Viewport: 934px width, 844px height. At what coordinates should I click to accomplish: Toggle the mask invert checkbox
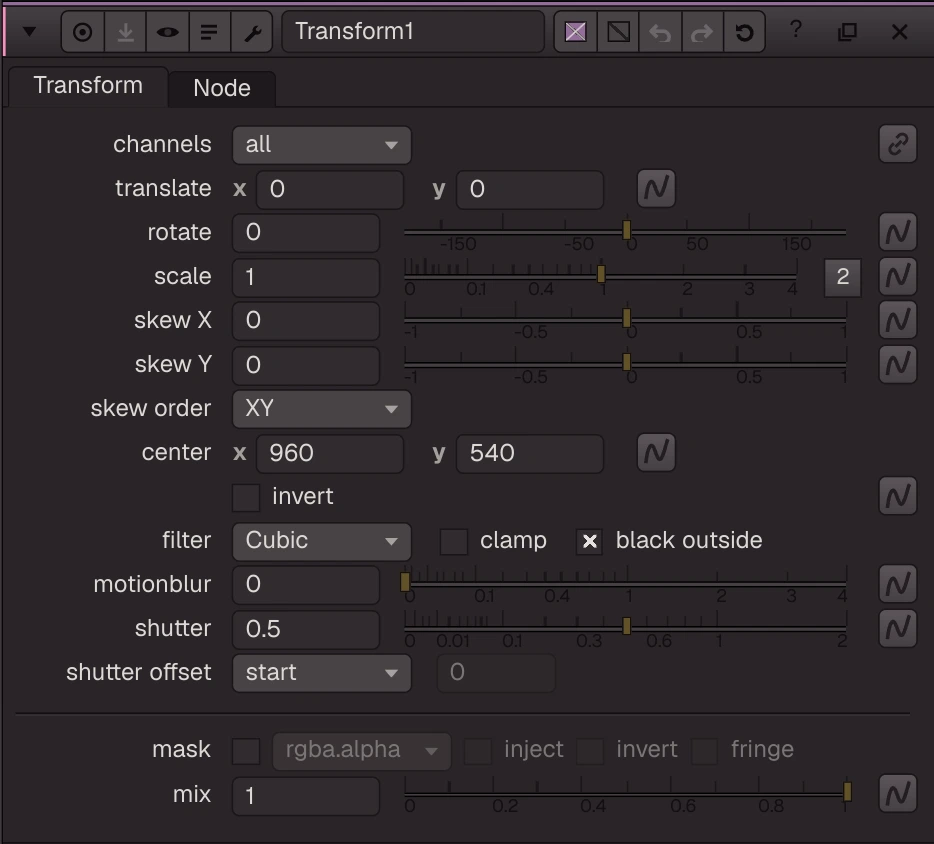(x=590, y=751)
